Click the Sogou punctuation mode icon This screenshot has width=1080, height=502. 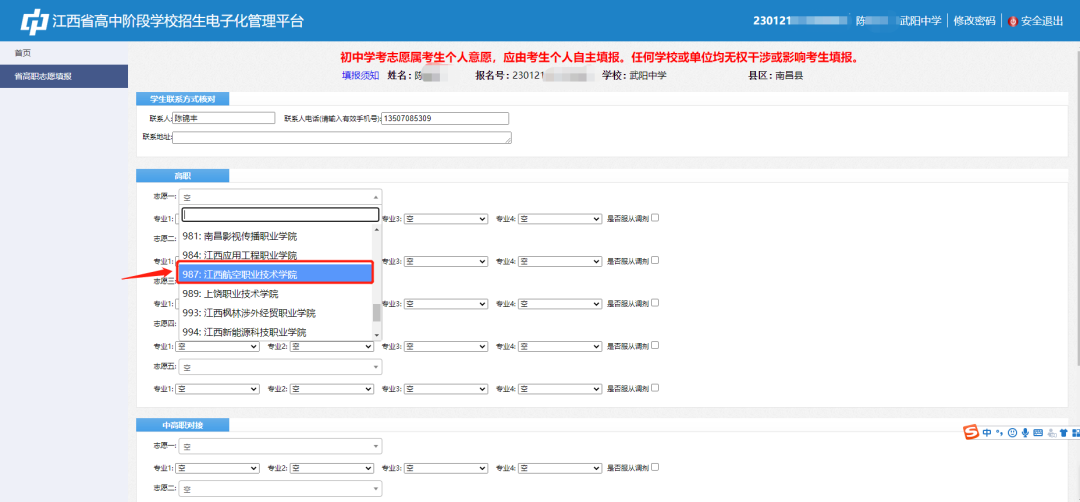pos(999,432)
